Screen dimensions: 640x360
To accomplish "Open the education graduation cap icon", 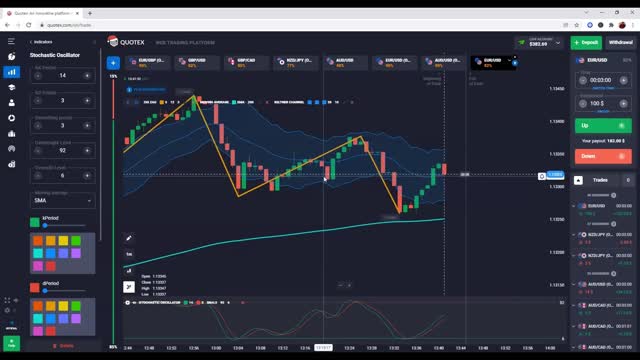I will tap(11, 87).
